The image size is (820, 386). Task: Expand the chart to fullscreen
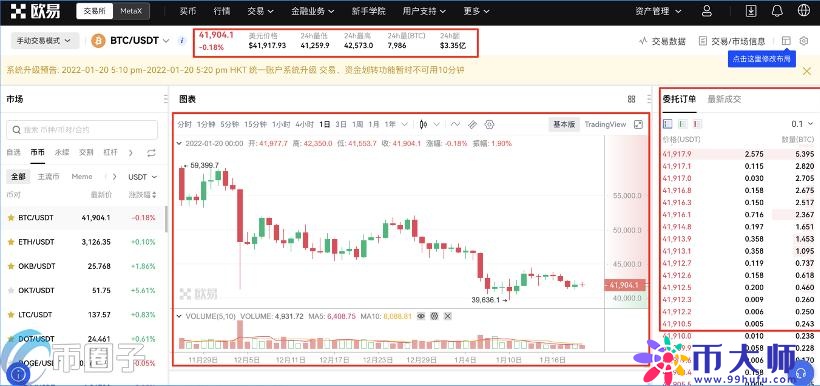[x=639, y=124]
